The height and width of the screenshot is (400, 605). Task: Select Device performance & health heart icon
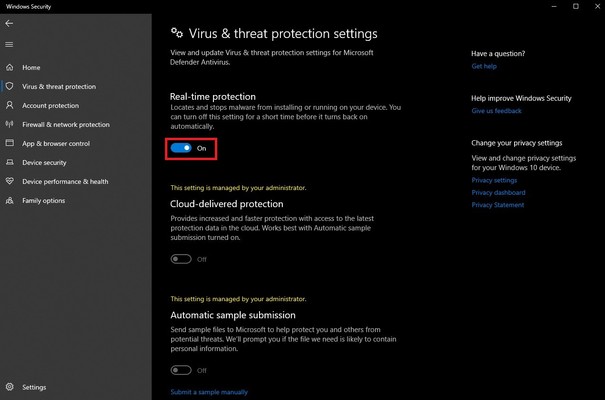pyautogui.click(x=10, y=182)
